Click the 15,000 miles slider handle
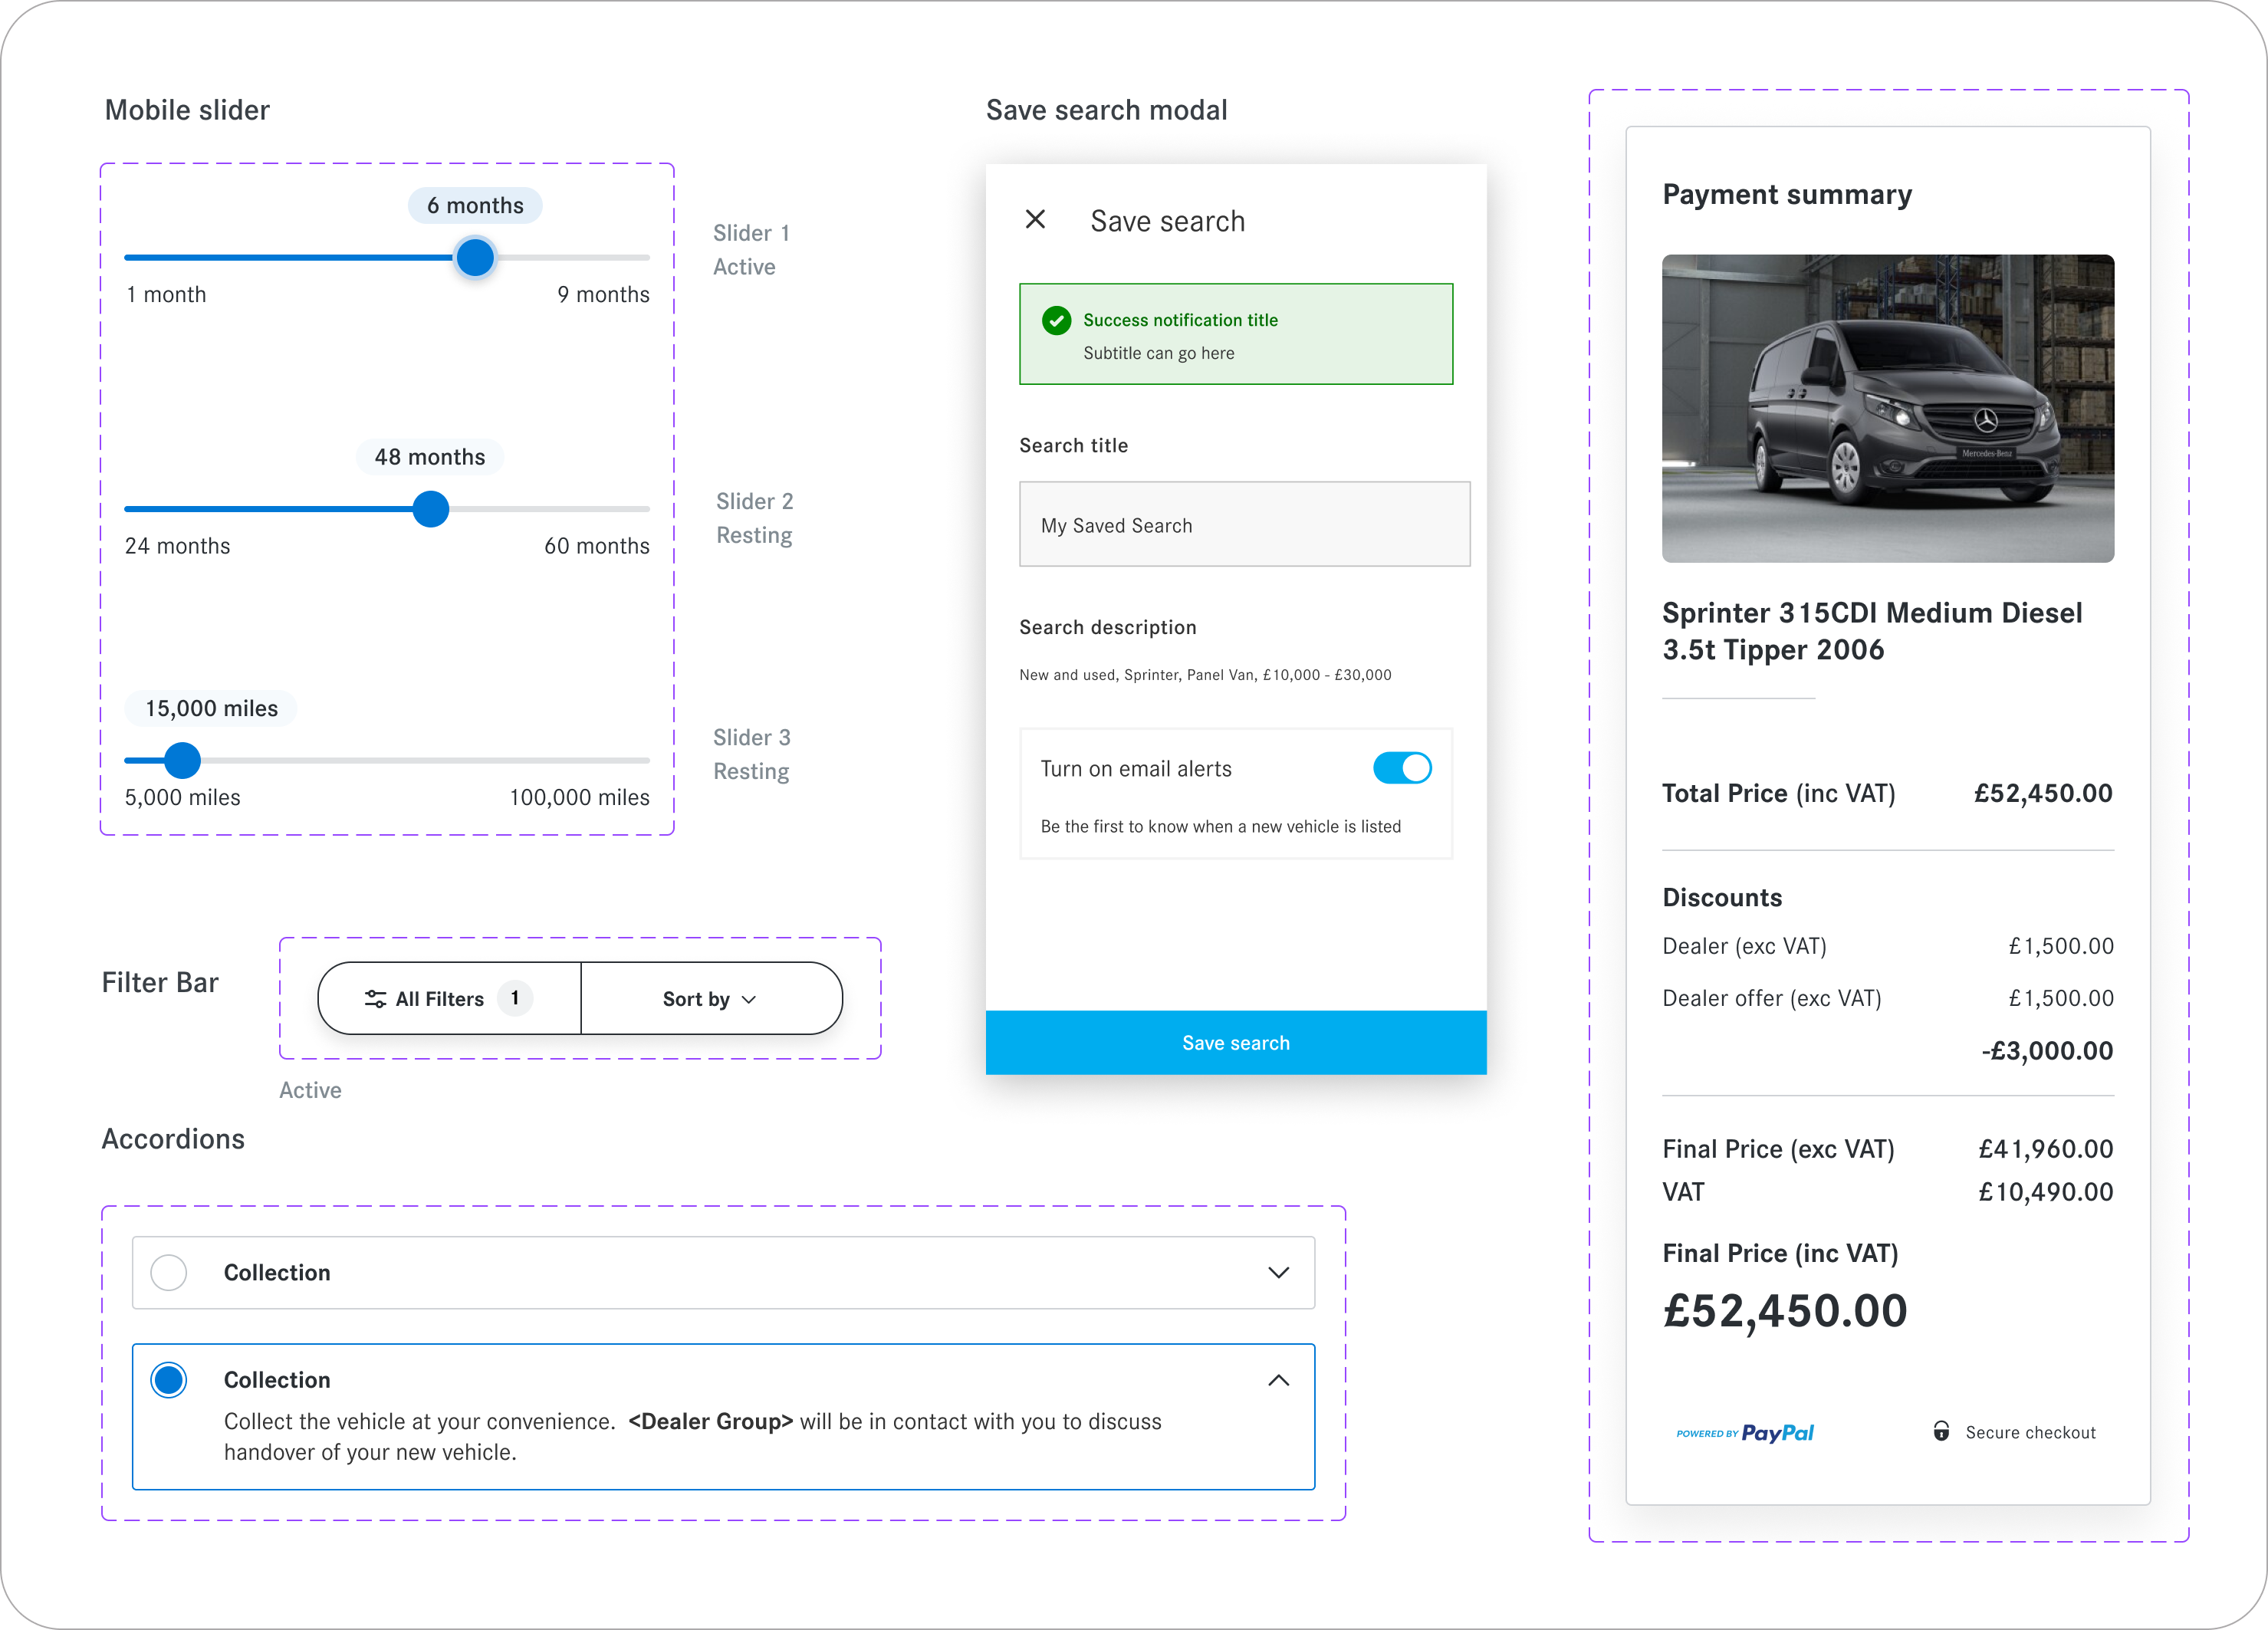The image size is (2268, 1630). (x=182, y=760)
